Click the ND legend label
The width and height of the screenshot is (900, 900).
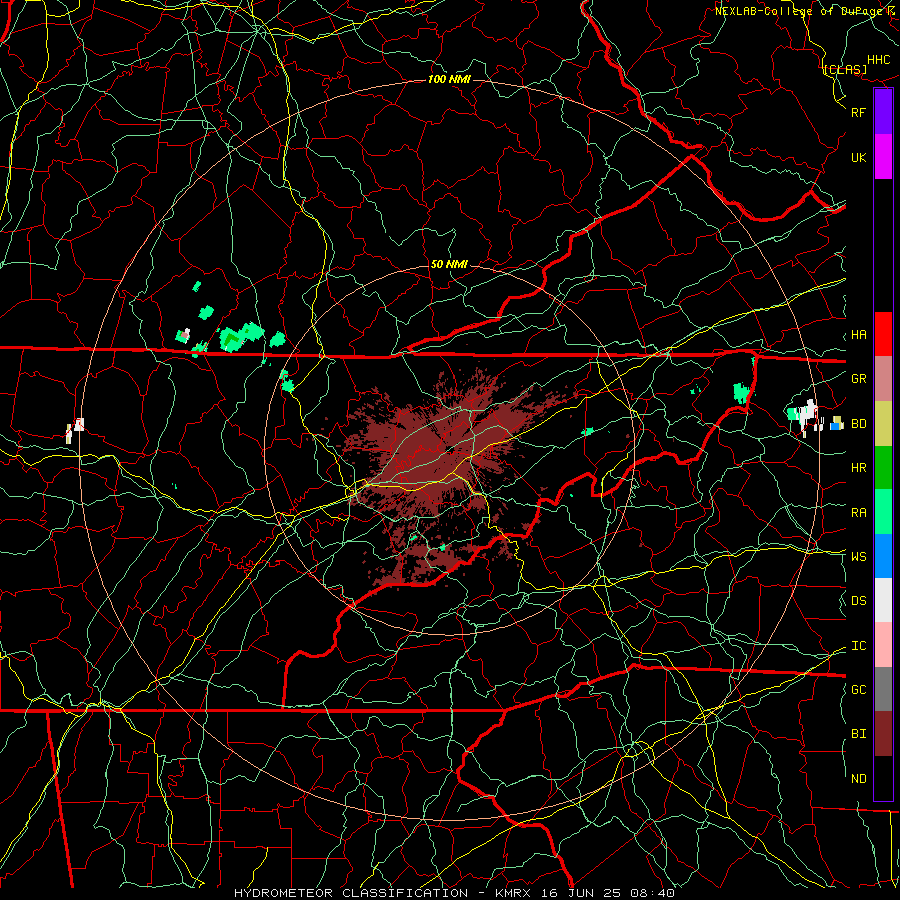[x=859, y=779]
